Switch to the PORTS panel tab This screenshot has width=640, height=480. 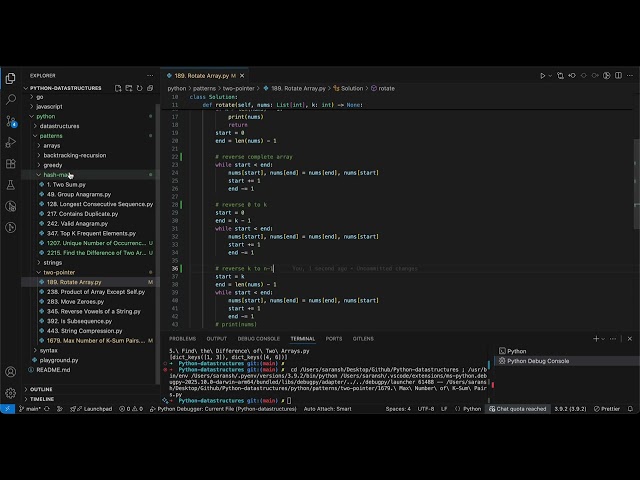tap(334, 339)
